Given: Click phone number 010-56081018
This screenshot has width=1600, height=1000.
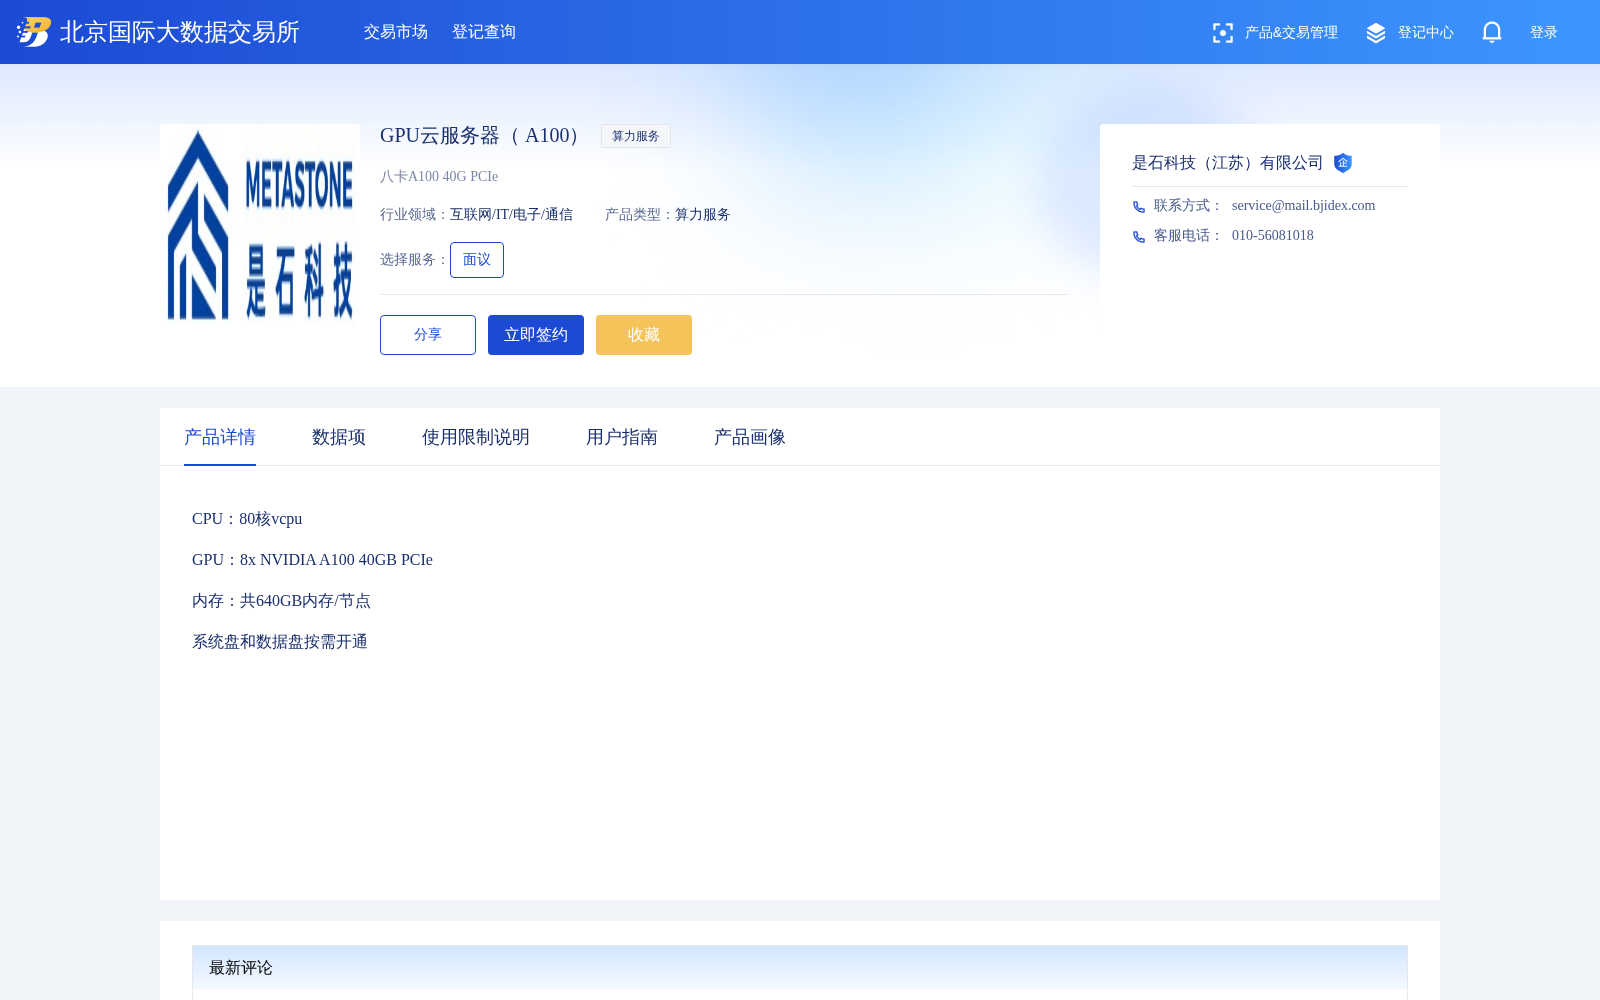Looking at the screenshot, I should (1273, 235).
